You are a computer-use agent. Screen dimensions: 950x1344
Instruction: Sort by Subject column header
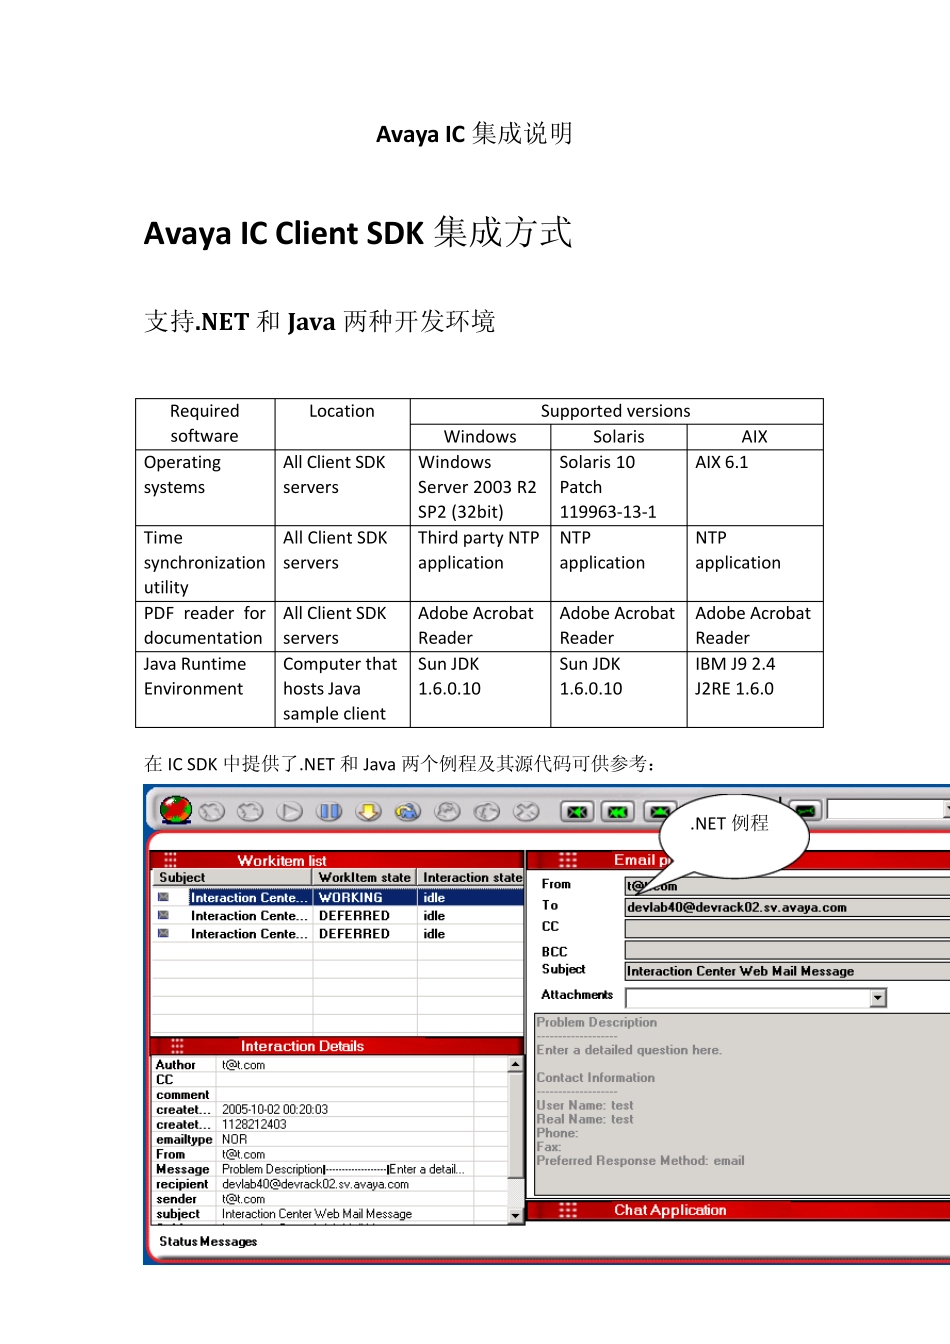(232, 877)
